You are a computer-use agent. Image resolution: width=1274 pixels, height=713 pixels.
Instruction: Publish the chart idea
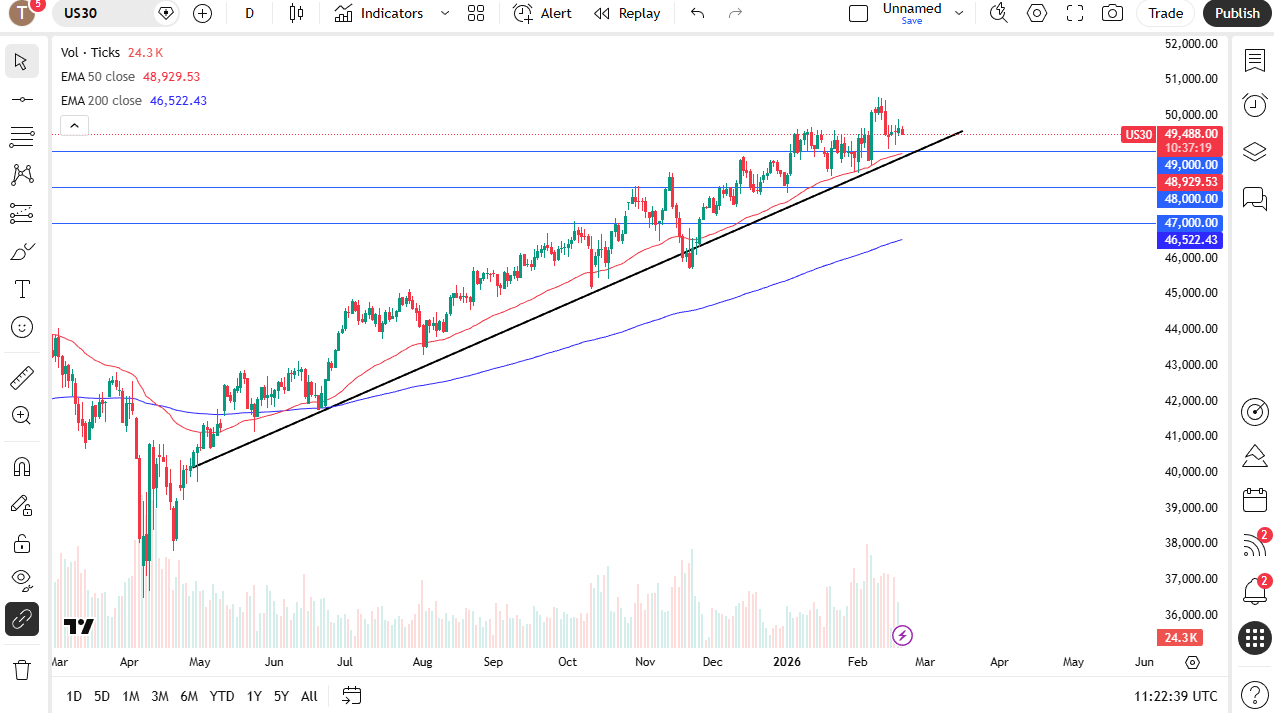point(1237,13)
